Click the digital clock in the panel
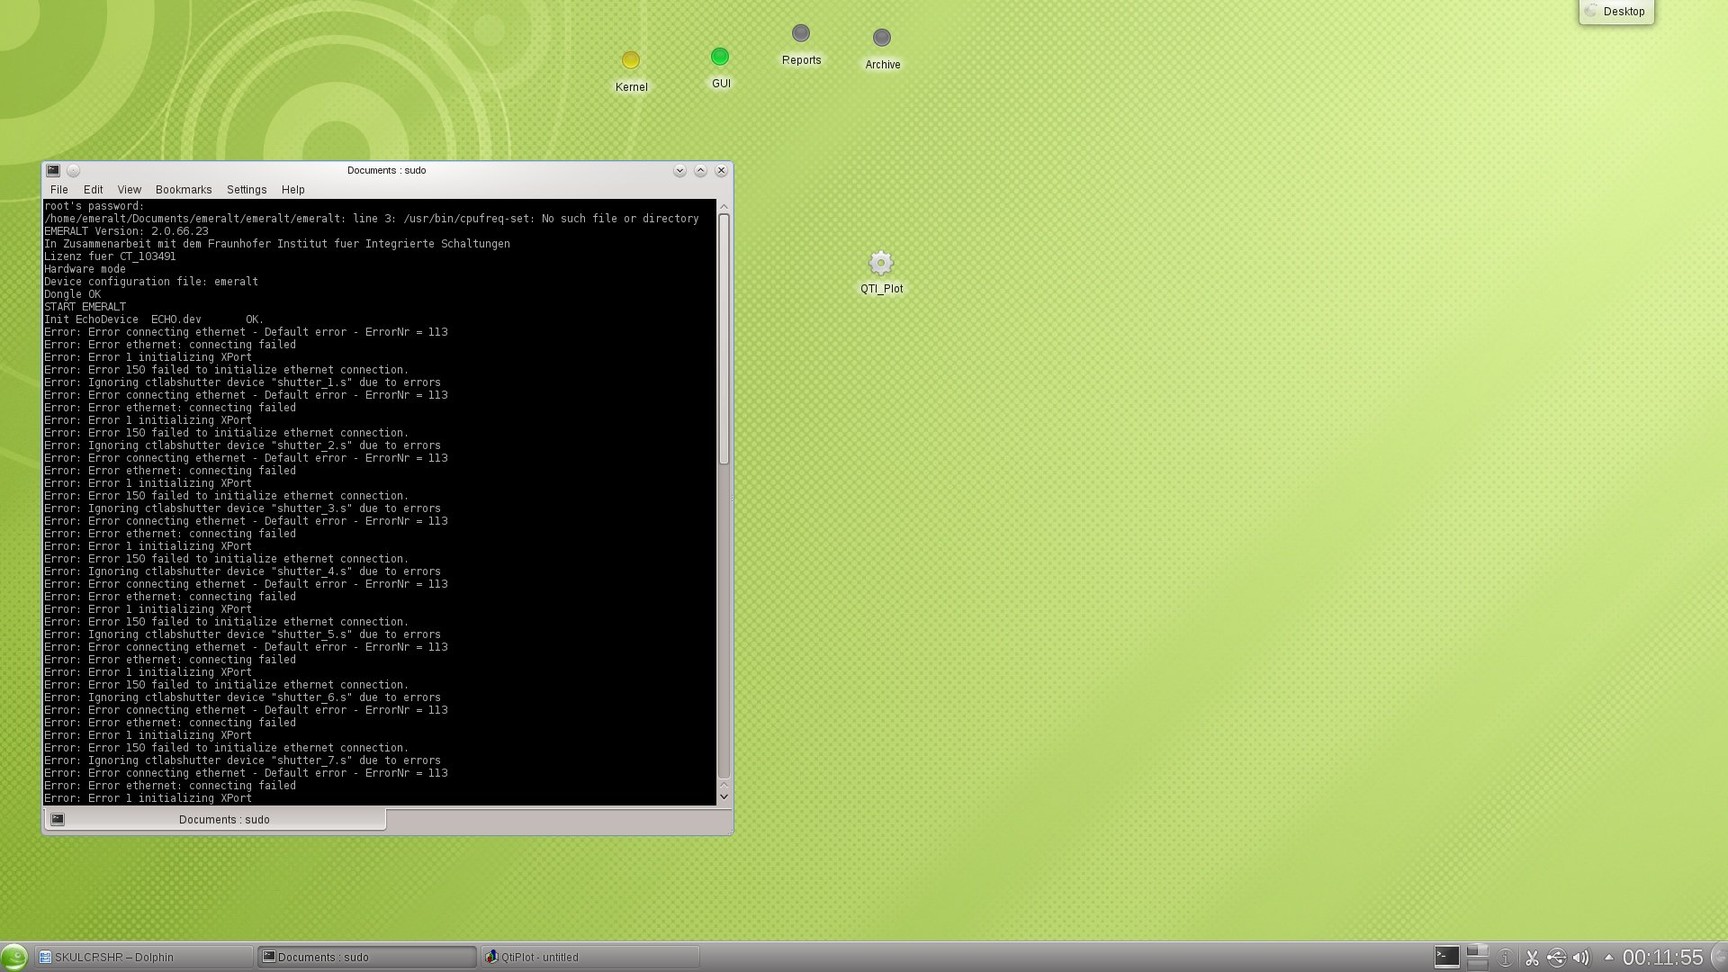 coord(1662,958)
